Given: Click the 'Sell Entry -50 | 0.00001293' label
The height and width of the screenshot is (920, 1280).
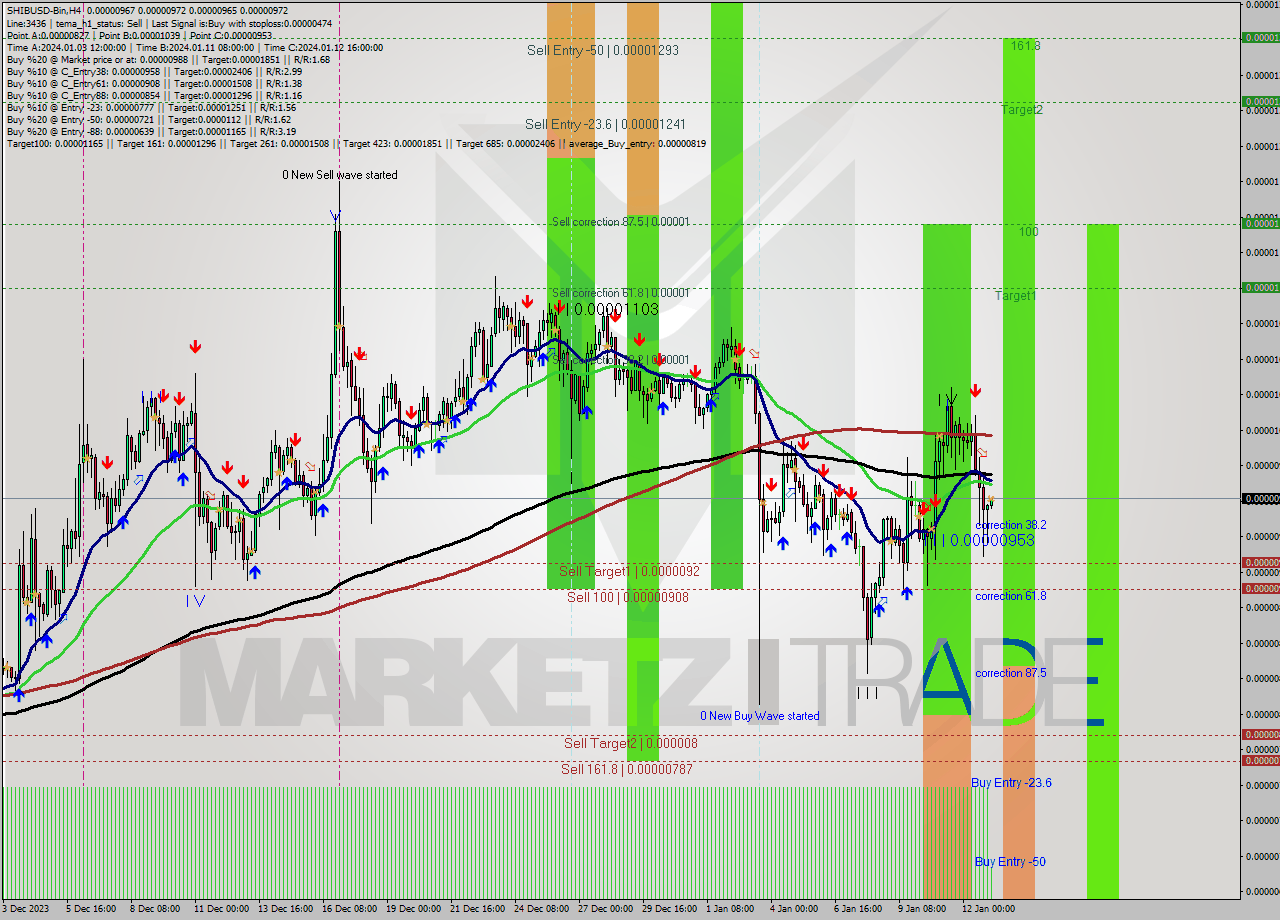Looking at the screenshot, I should (603, 50).
